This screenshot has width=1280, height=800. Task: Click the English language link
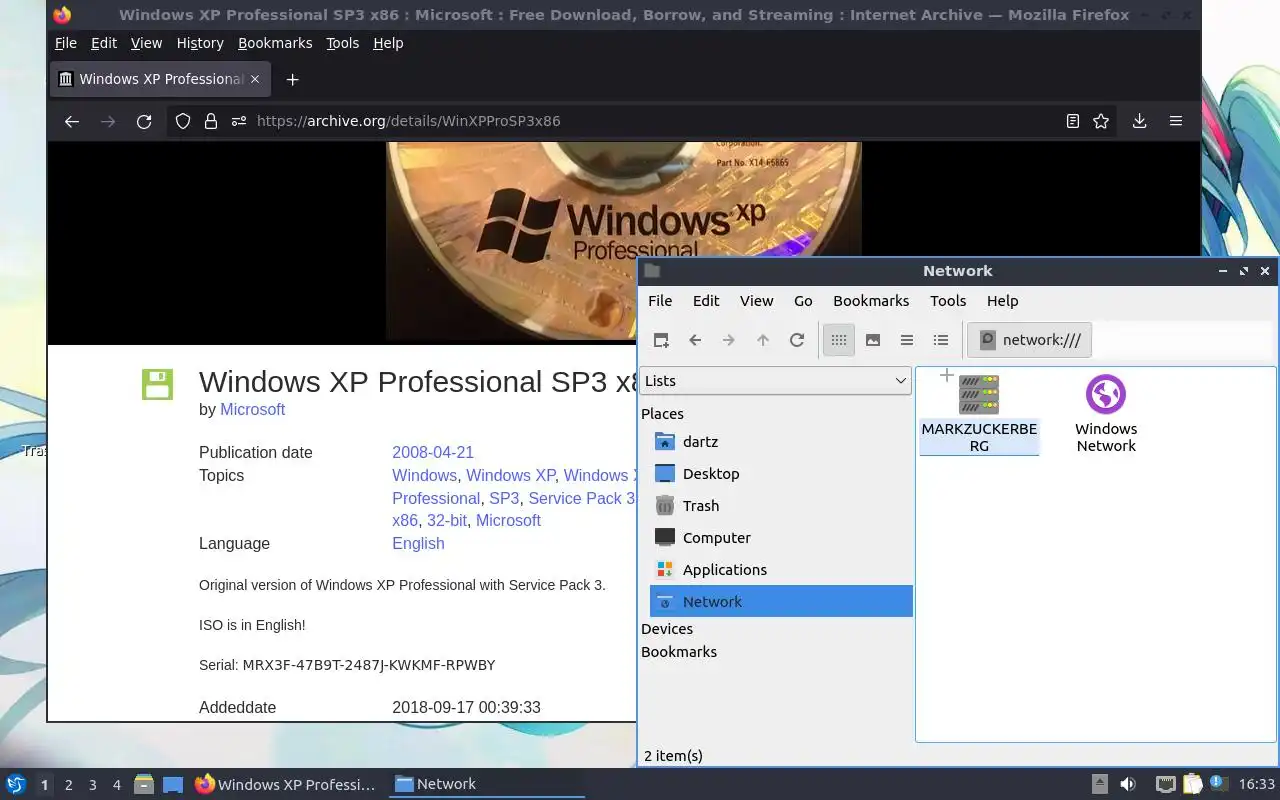(418, 544)
